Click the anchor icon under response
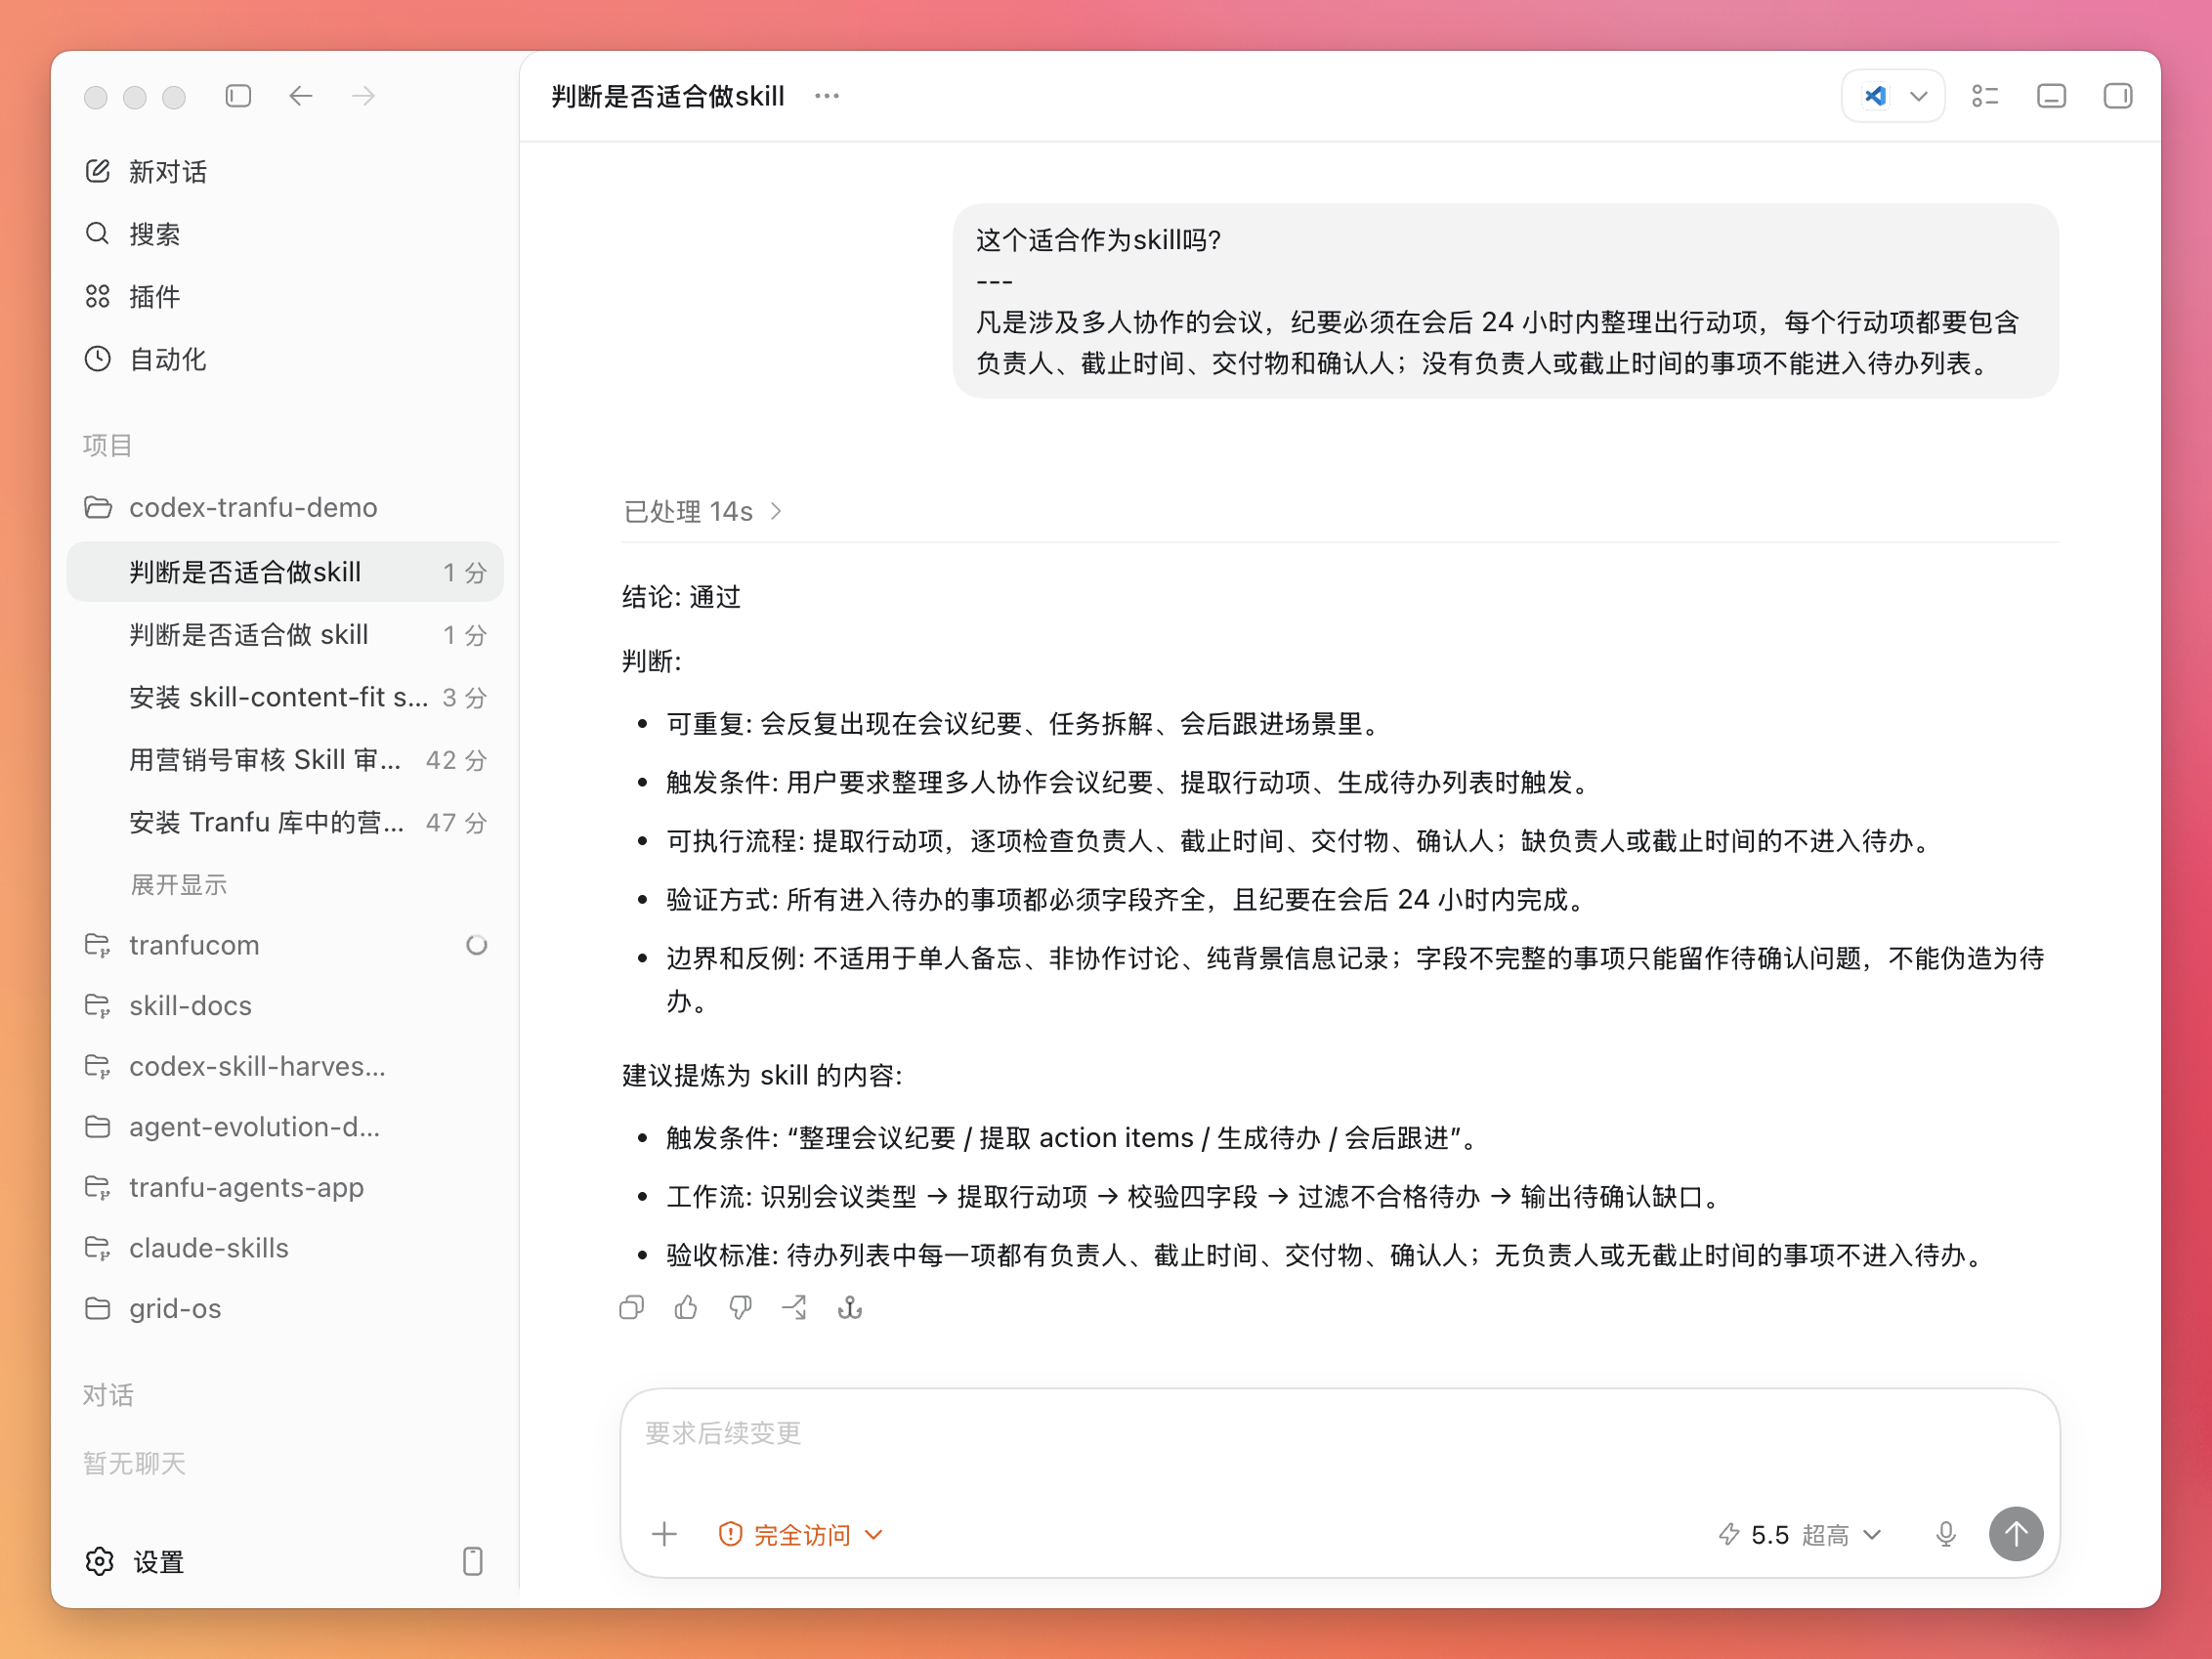This screenshot has height=1659, width=2212. point(850,1308)
